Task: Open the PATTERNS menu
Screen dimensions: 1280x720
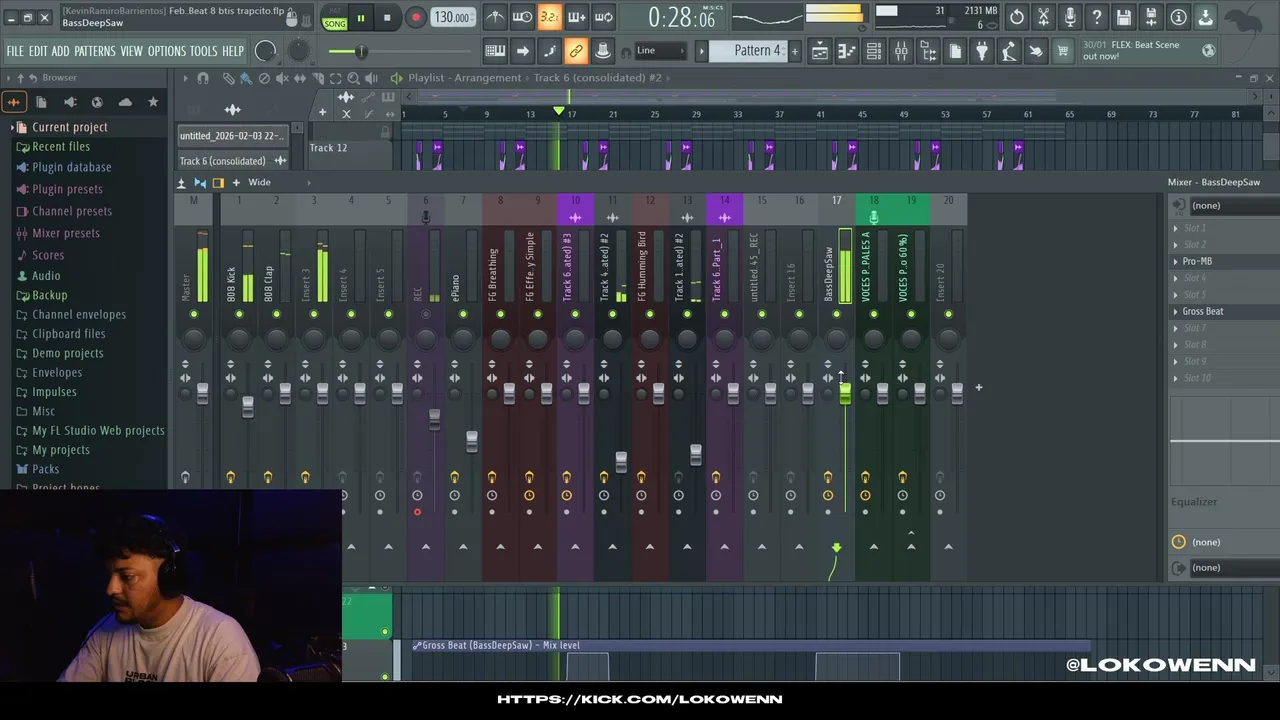Action: (95, 51)
